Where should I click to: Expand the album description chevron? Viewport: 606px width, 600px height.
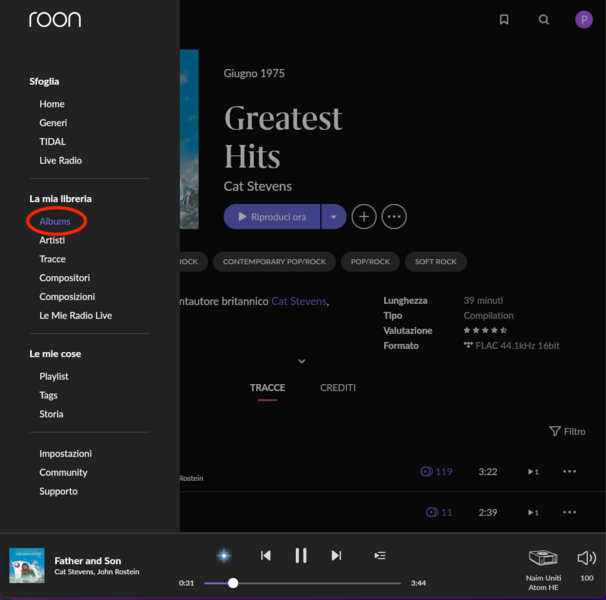pyautogui.click(x=301, y=361)
